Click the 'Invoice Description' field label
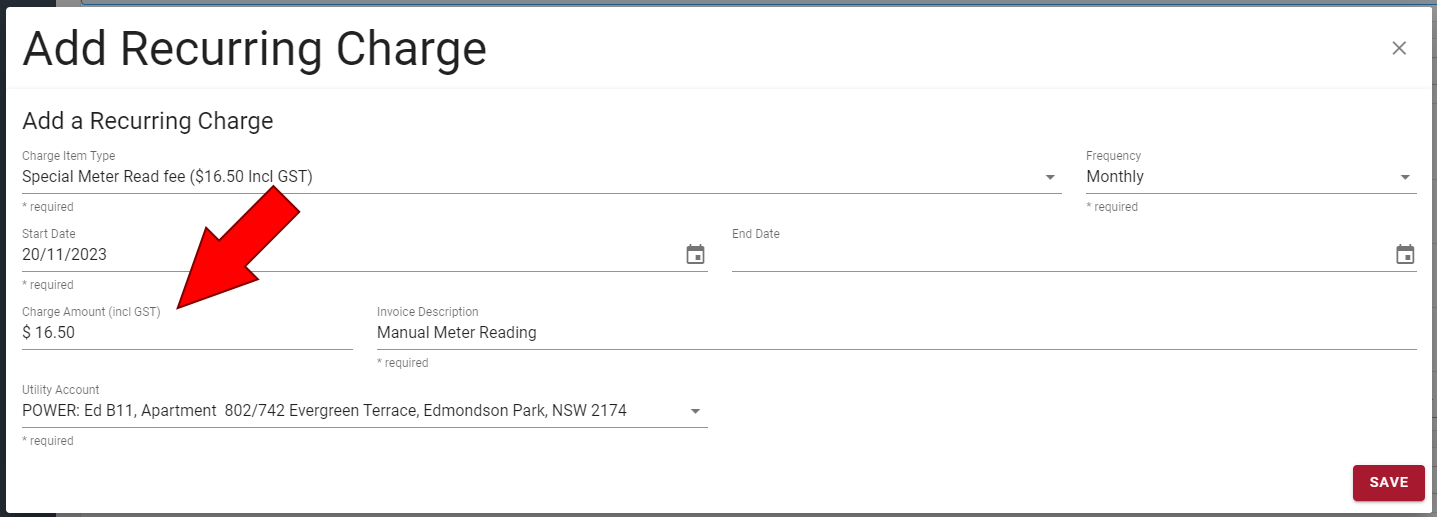 (x=427, y=312)
